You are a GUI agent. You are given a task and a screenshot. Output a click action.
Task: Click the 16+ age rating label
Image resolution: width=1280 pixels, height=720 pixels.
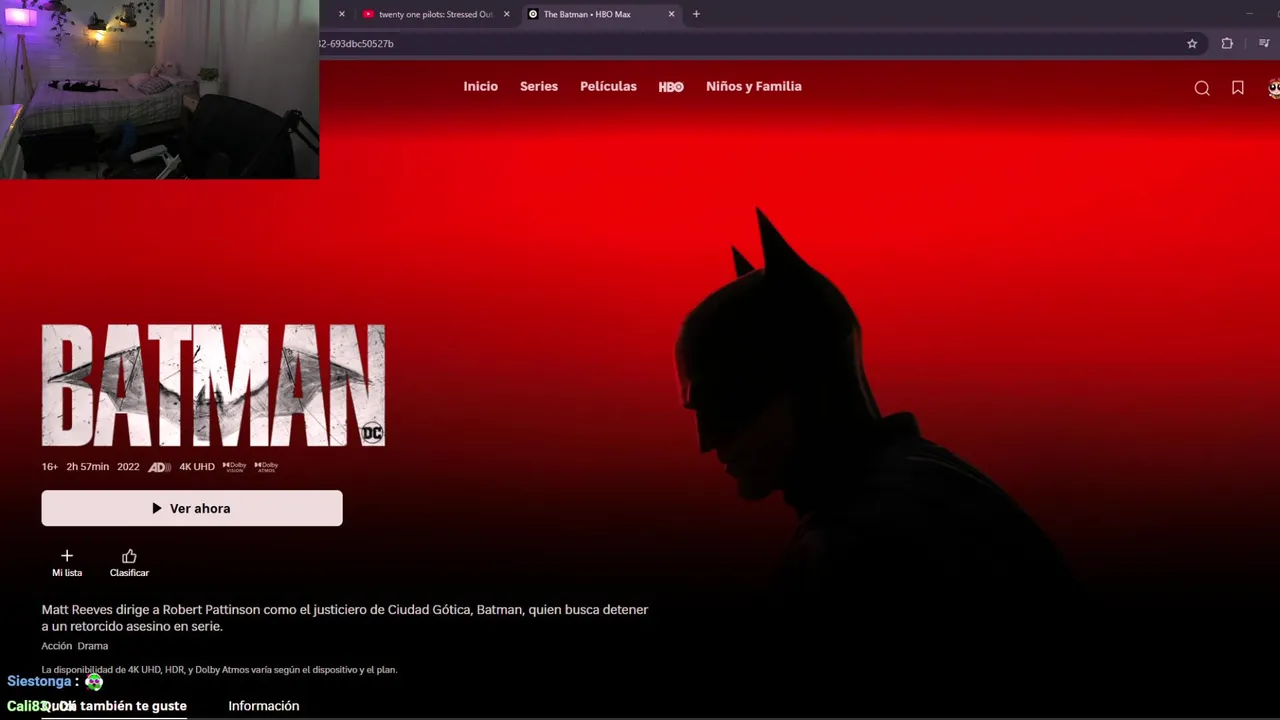pyautogui.click(x=50, y=467)
